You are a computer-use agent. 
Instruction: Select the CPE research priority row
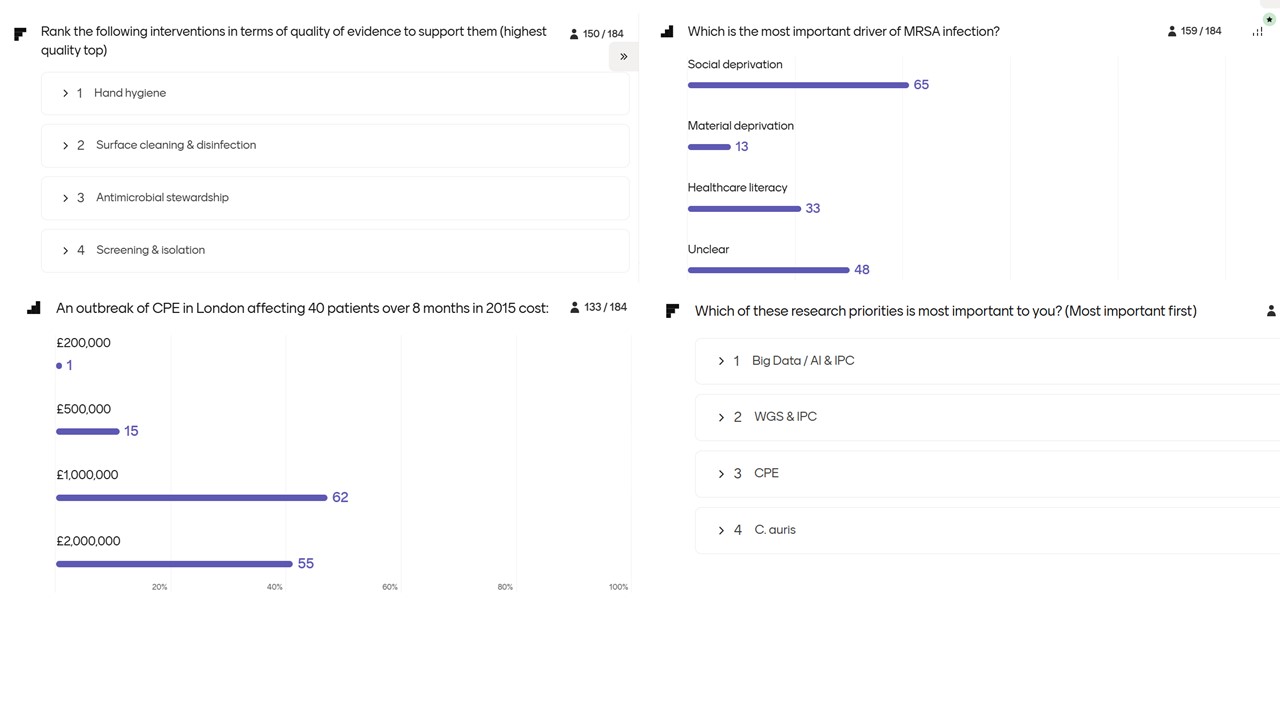point(766,474)
